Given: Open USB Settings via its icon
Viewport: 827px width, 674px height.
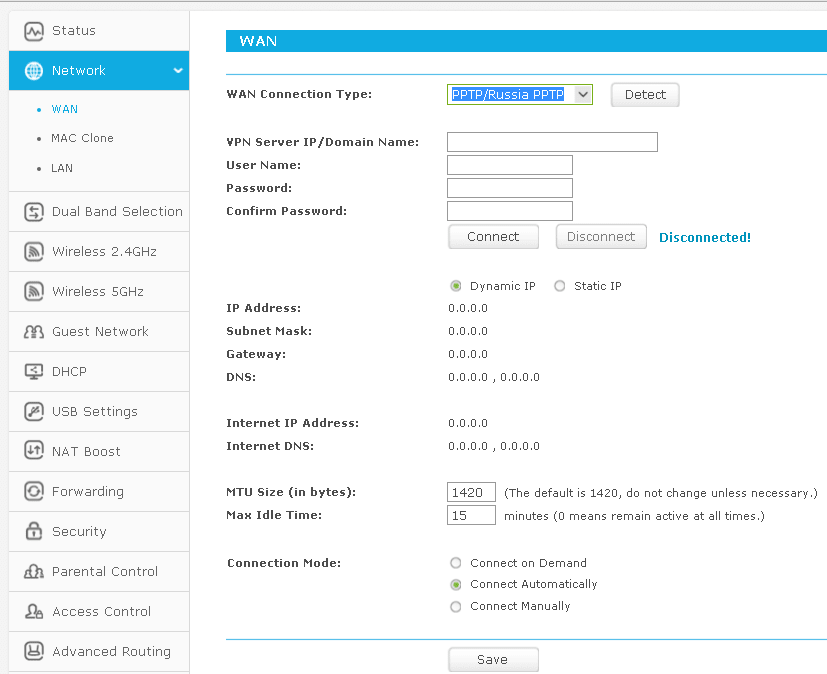Looking at the screenshot, I should (34, 412).
